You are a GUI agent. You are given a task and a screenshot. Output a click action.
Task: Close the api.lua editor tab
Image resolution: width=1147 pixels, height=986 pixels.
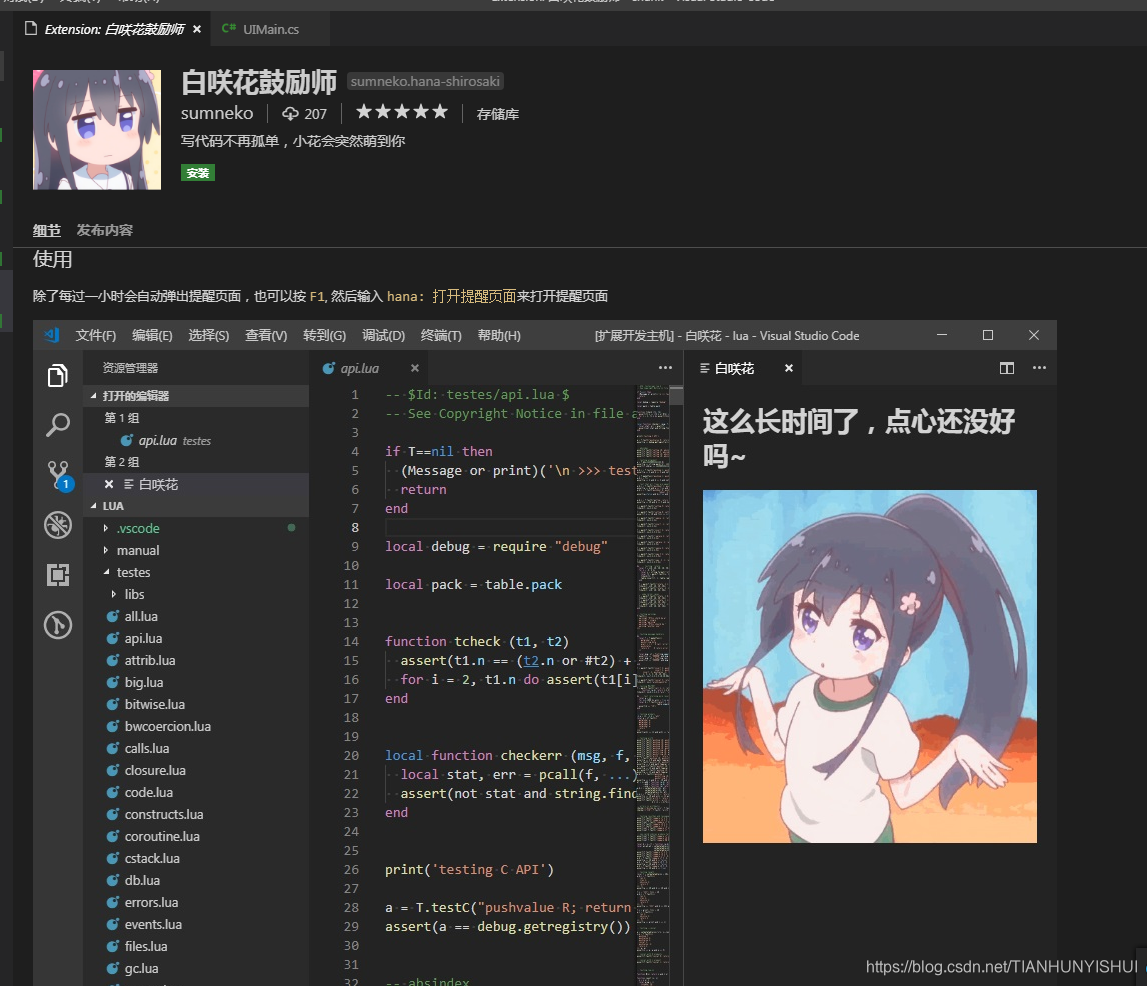(x=415, y=368)
